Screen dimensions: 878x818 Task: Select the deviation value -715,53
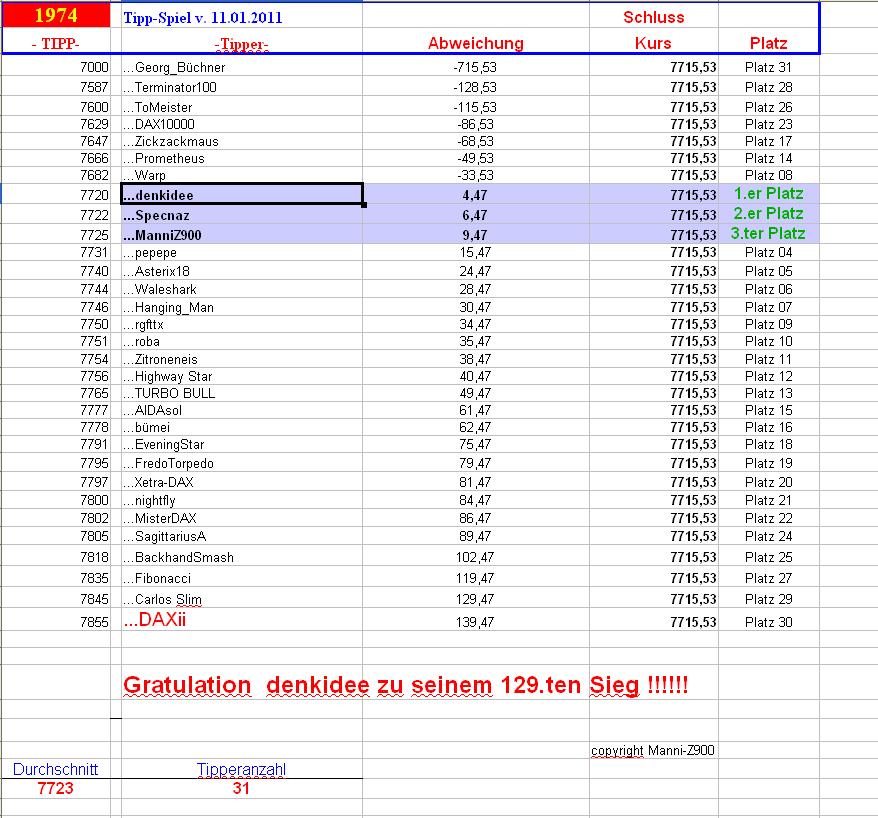tap(475, 67)
